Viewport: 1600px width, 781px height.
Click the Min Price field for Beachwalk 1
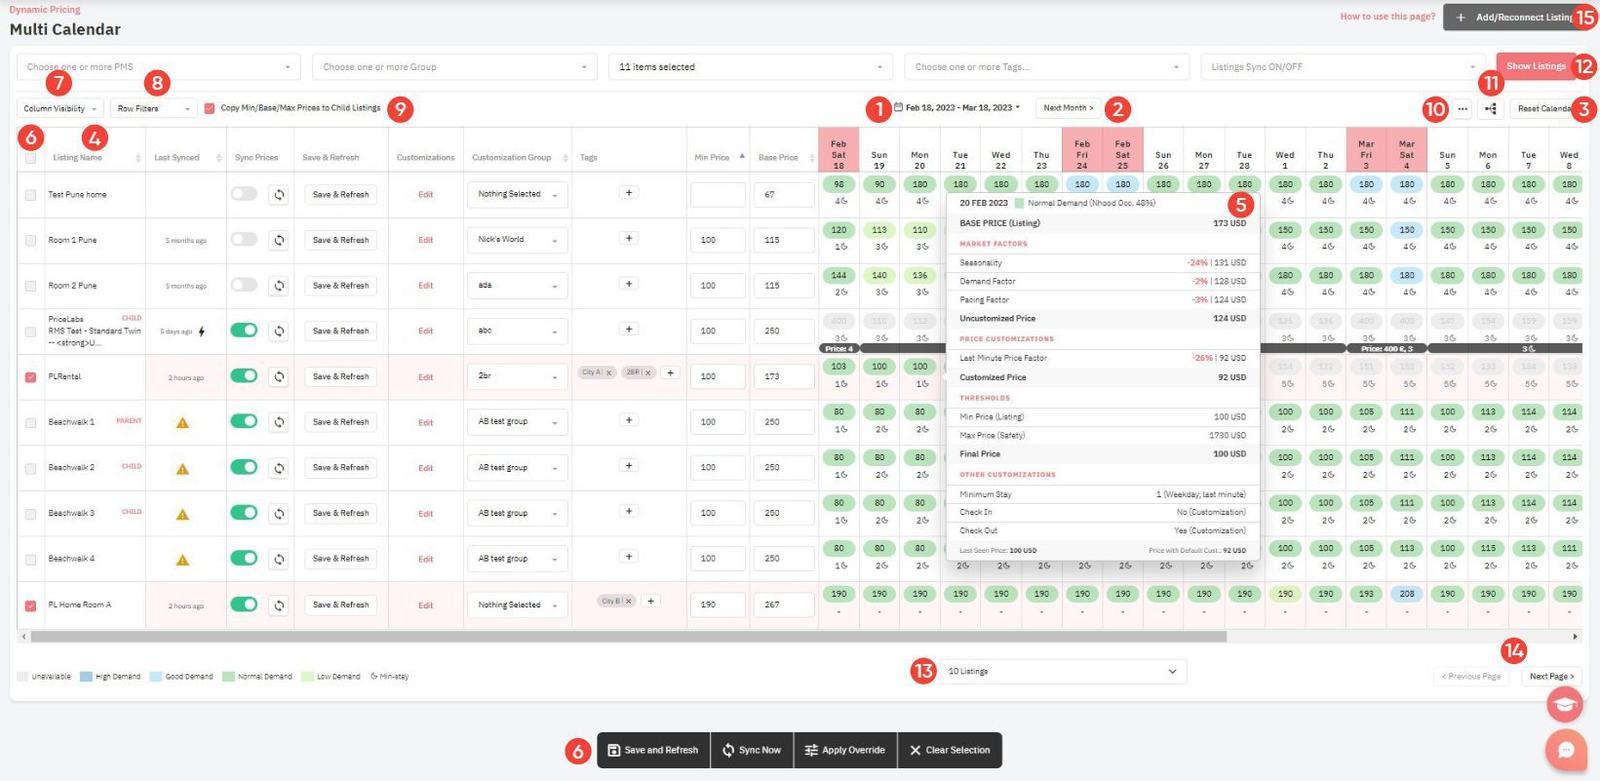(717, 422)
